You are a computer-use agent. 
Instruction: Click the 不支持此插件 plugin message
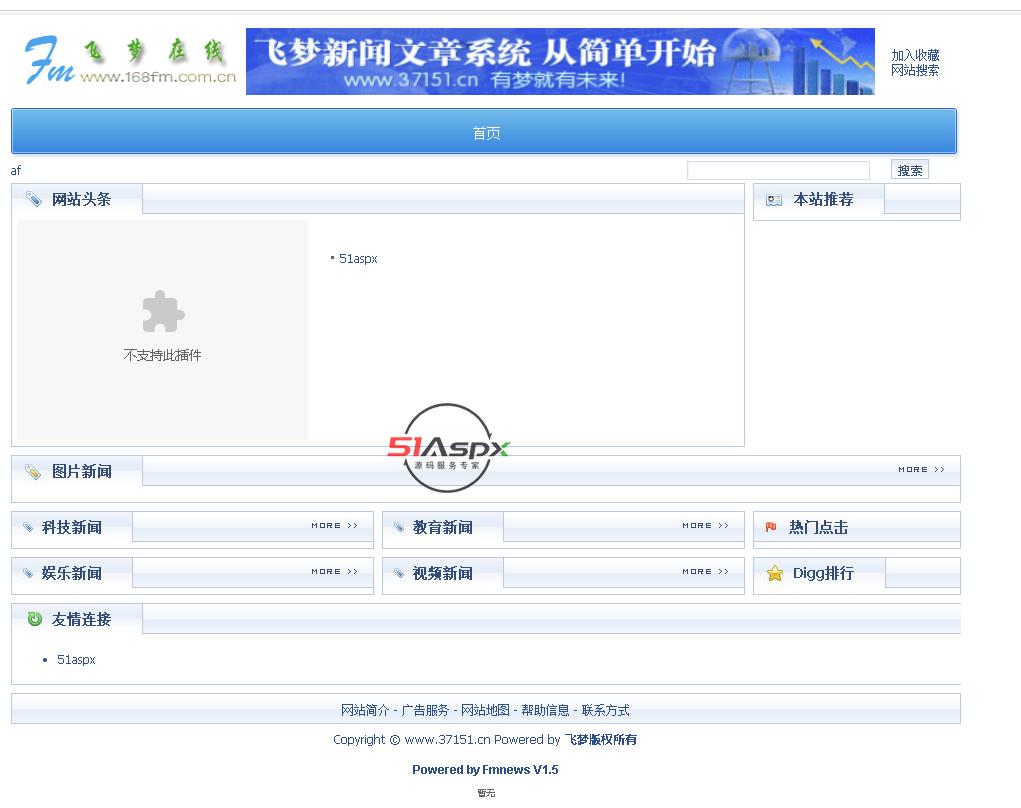coord(162,355)
